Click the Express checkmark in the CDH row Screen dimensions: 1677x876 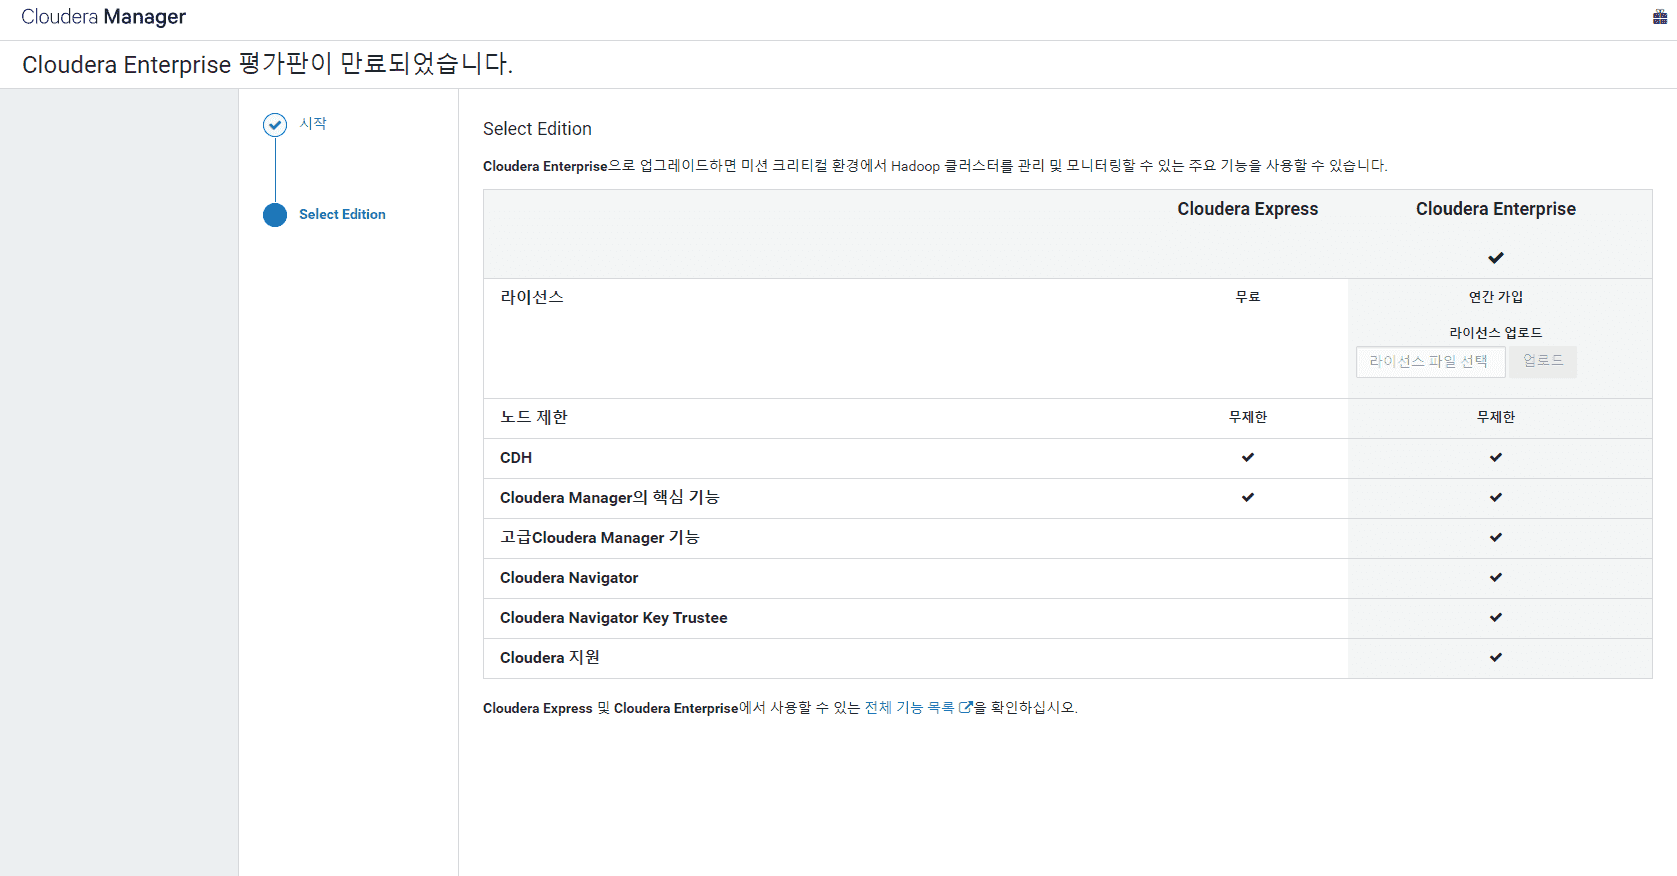point(1248,457)
